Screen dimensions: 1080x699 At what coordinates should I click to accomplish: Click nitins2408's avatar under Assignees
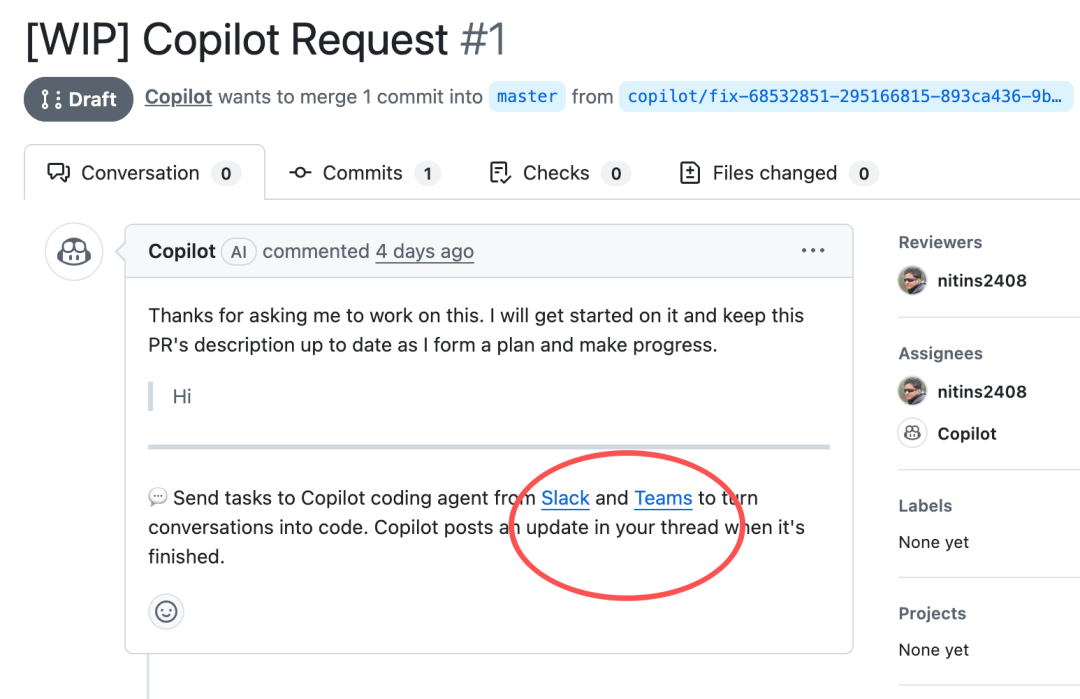[912, 391]
